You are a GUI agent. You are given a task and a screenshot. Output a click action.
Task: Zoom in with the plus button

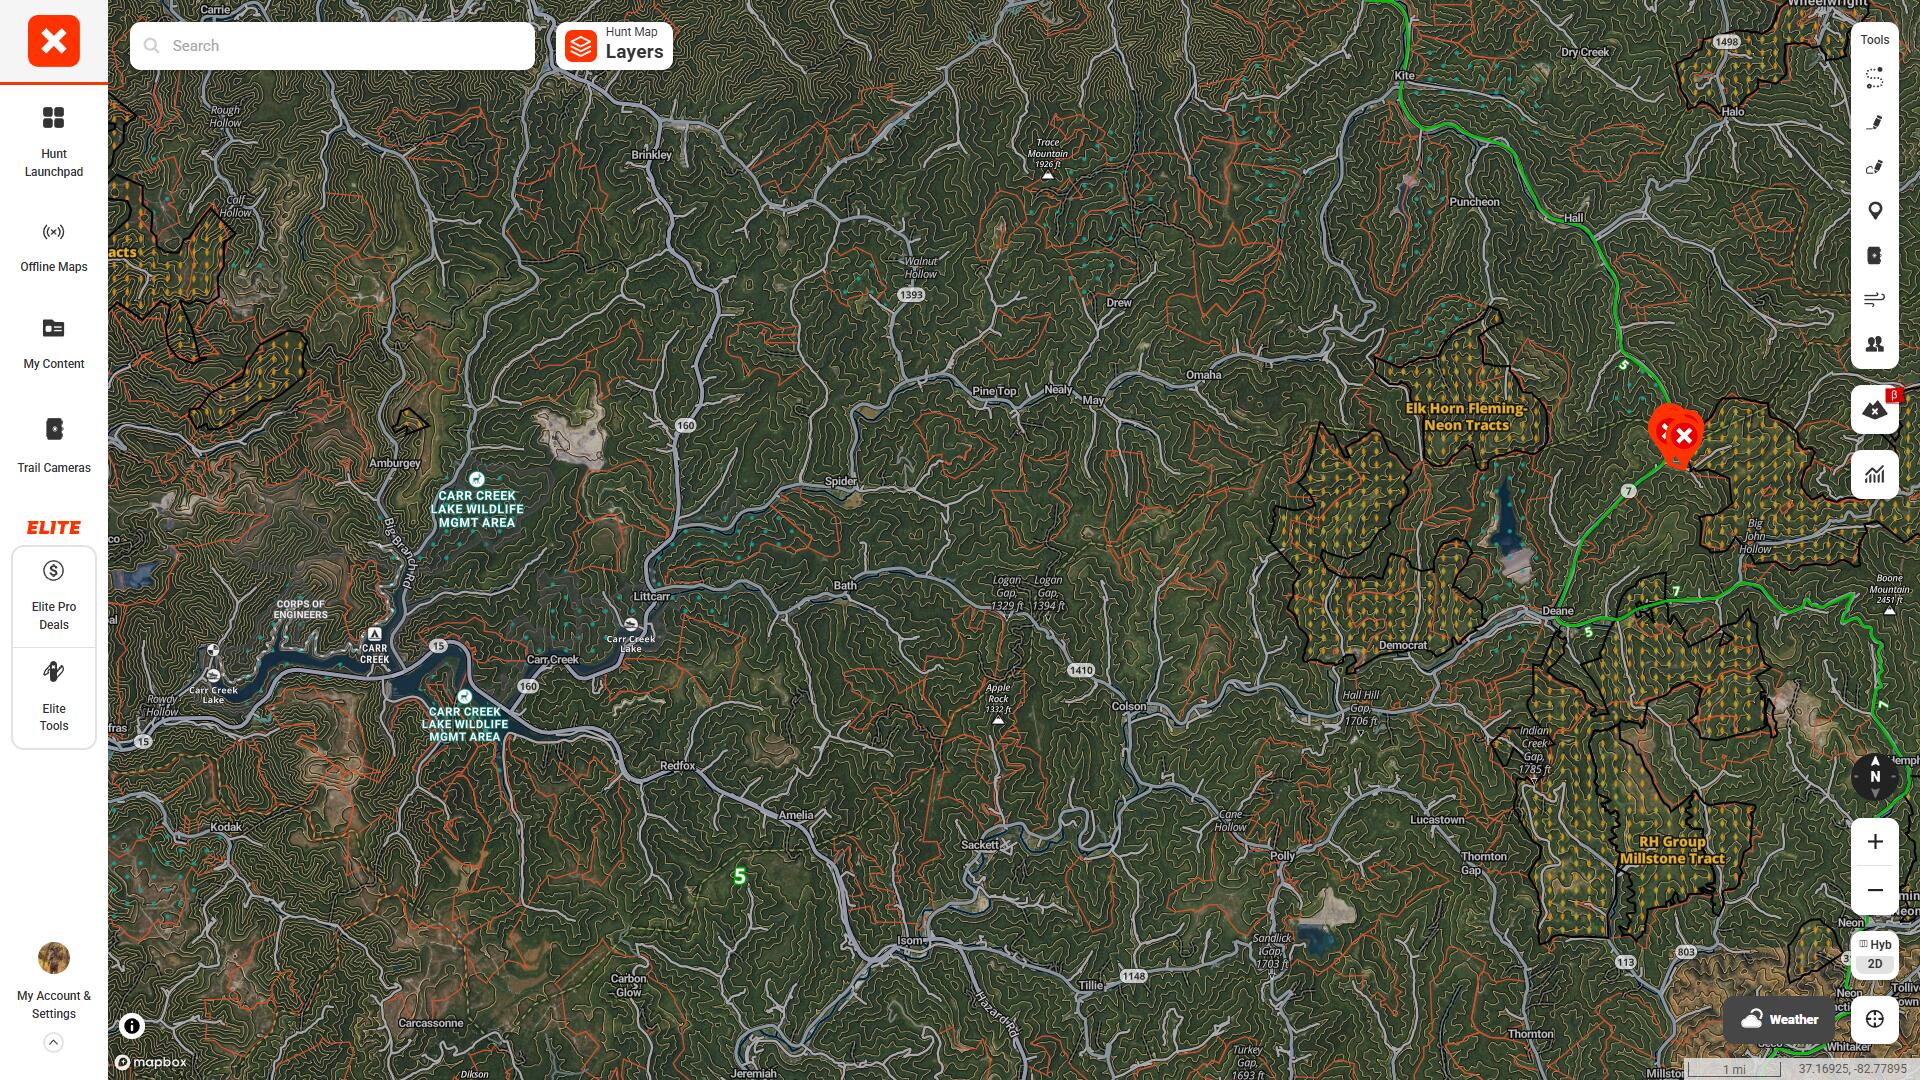click(x=1874, y=842)
